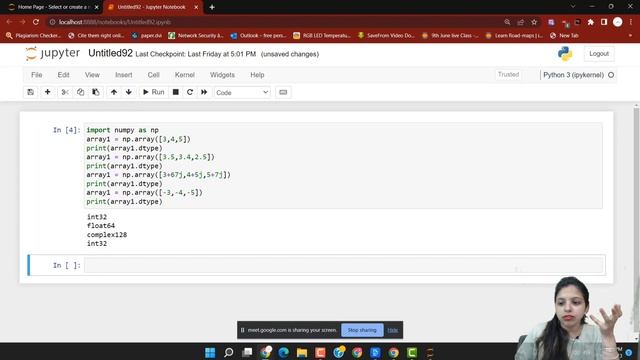The image size is (640, 360).
Task: Open the View menu
Action: (92, 75)
